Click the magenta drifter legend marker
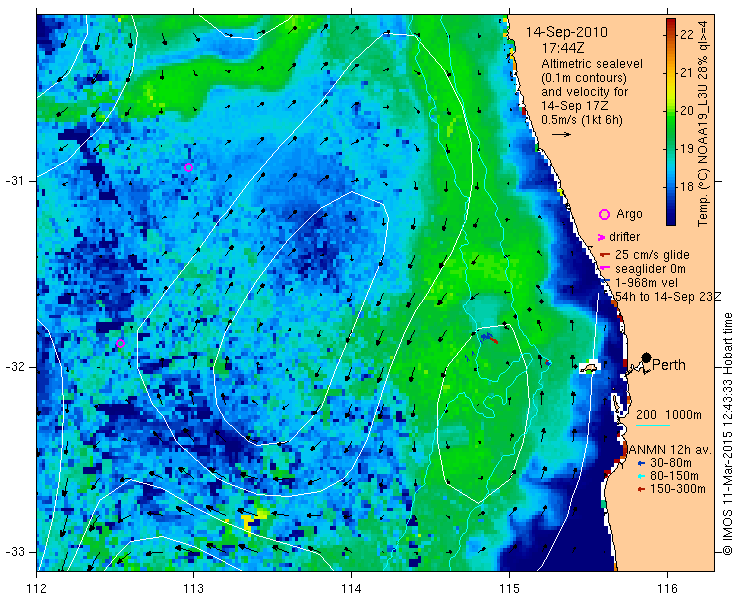 602,237
